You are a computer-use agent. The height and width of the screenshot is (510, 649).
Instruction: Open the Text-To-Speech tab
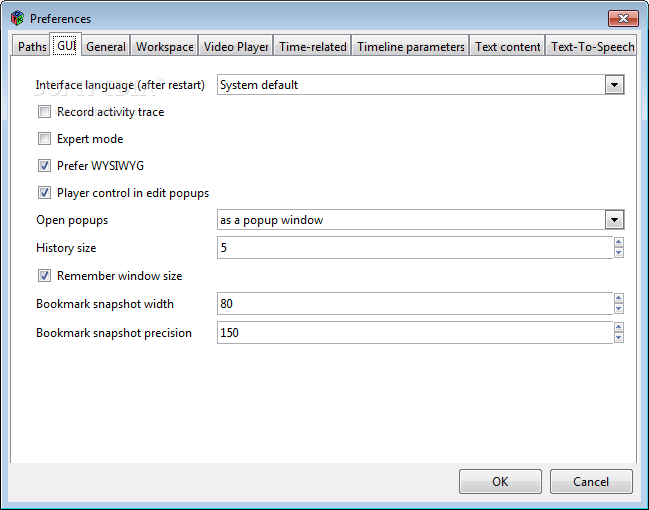[x=592, y=46]
